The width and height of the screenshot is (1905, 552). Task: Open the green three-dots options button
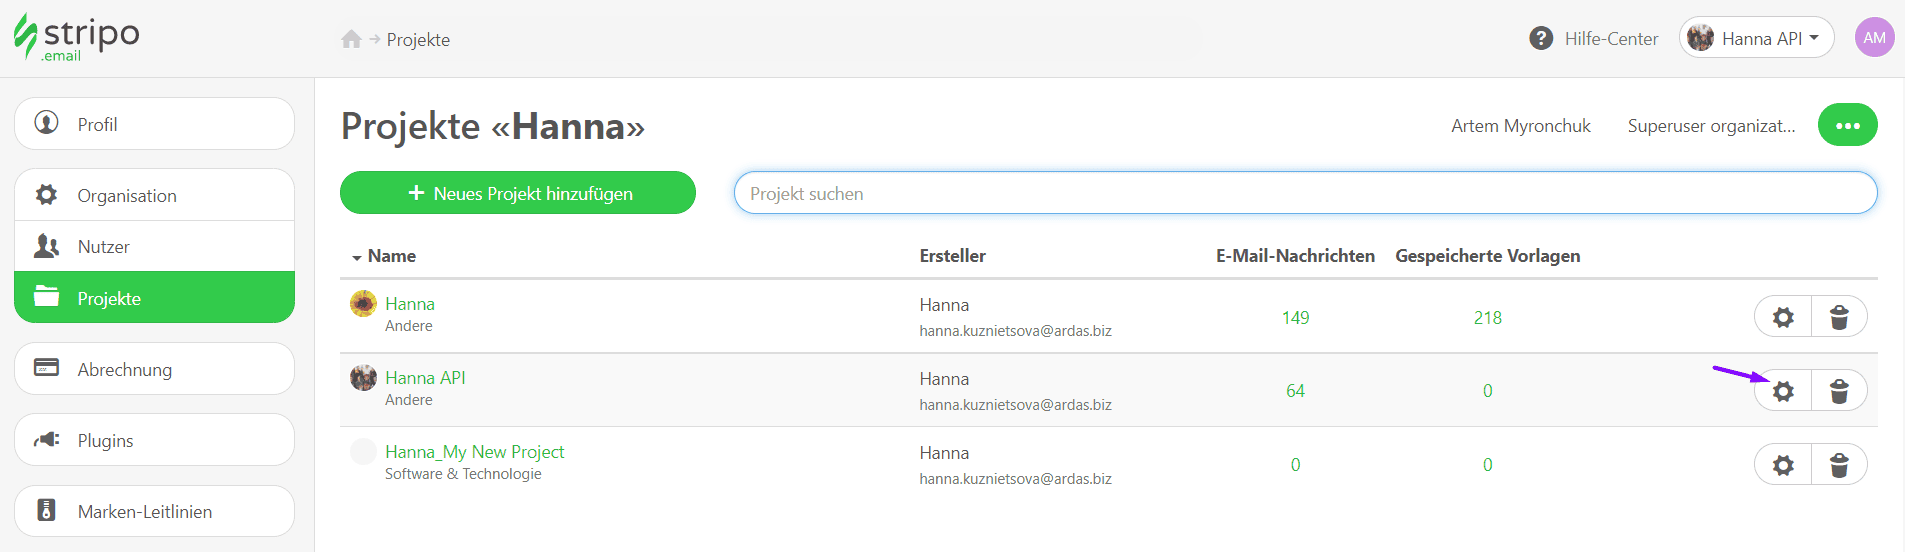[x=1847, y=125]
